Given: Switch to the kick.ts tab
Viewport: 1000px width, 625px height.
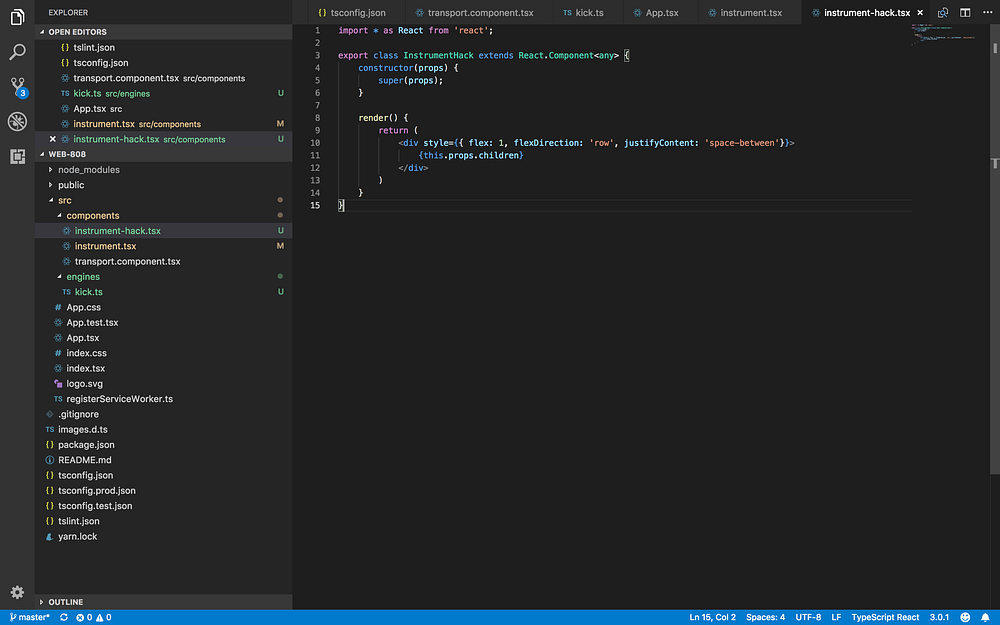Looking at the screenshot, I should pyautogui.click(x=589, y=13).
